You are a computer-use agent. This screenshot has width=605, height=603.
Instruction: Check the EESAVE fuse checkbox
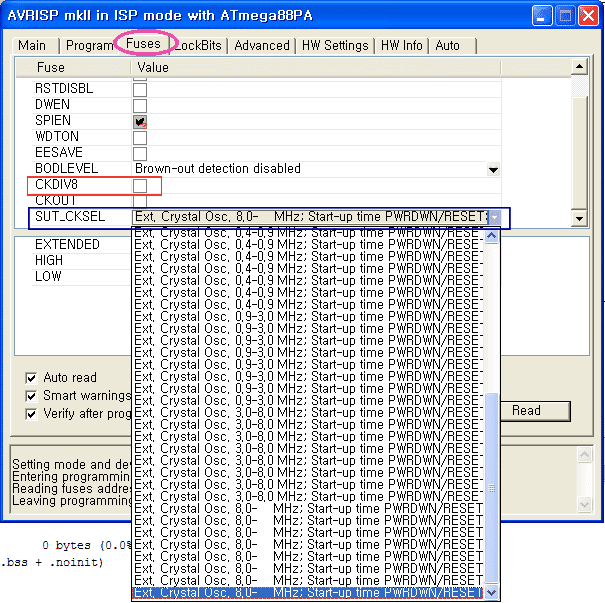pos(140,154)
